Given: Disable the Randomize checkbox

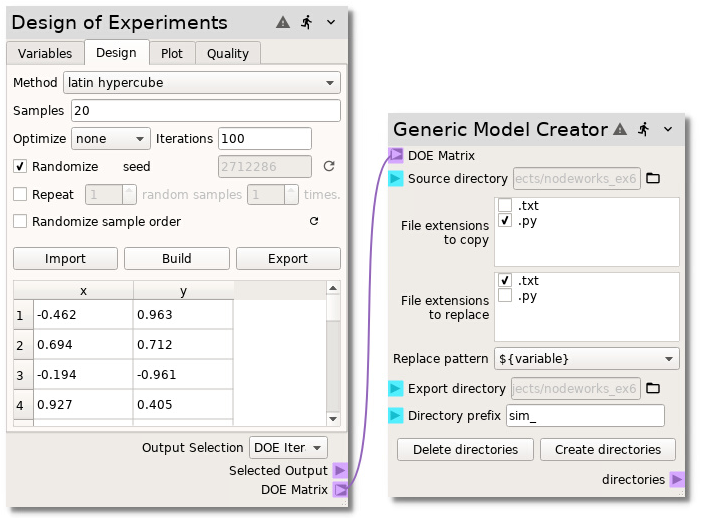Looking at the screenshot, I should pyautogui.click(x=20, y=166).
